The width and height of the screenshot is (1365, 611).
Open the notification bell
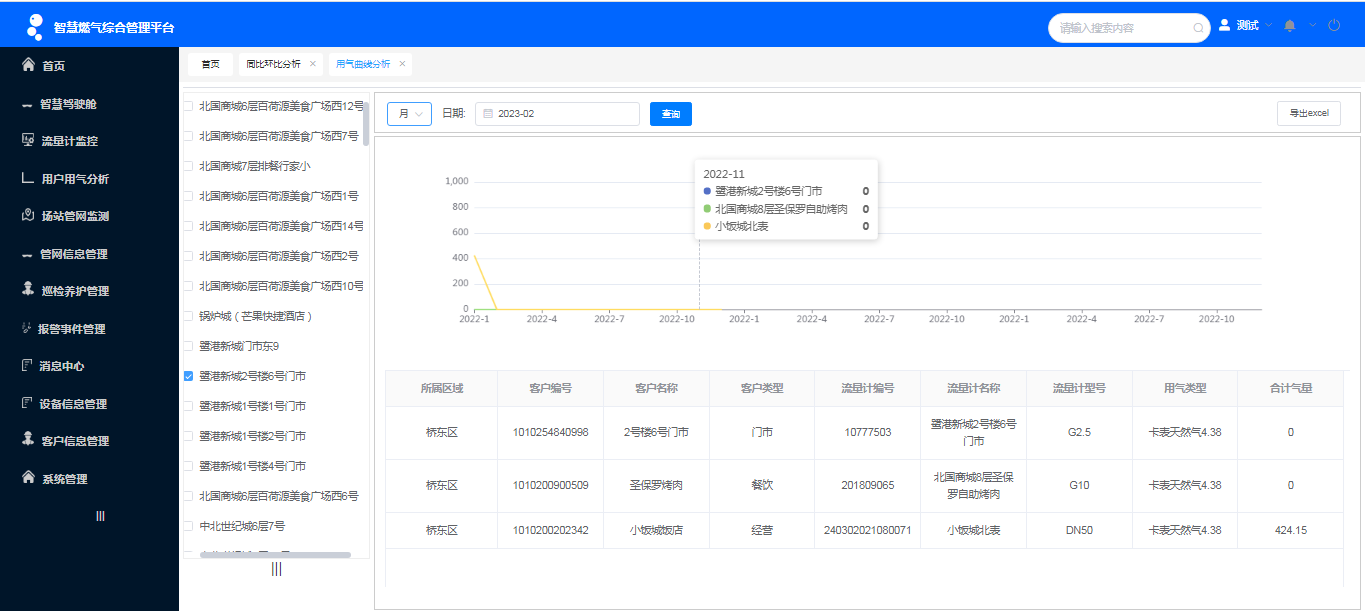(x=1289, y=26)
